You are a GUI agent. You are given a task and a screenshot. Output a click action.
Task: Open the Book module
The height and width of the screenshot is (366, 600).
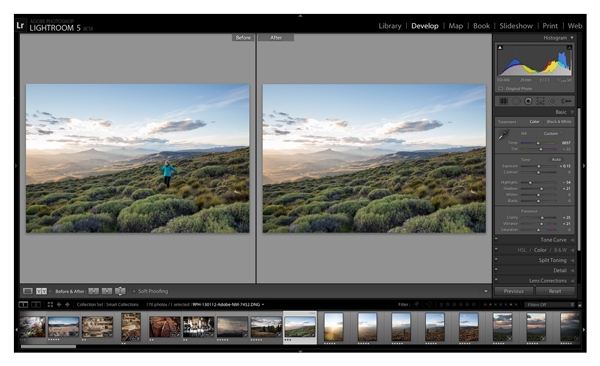[x=481, y=26]
